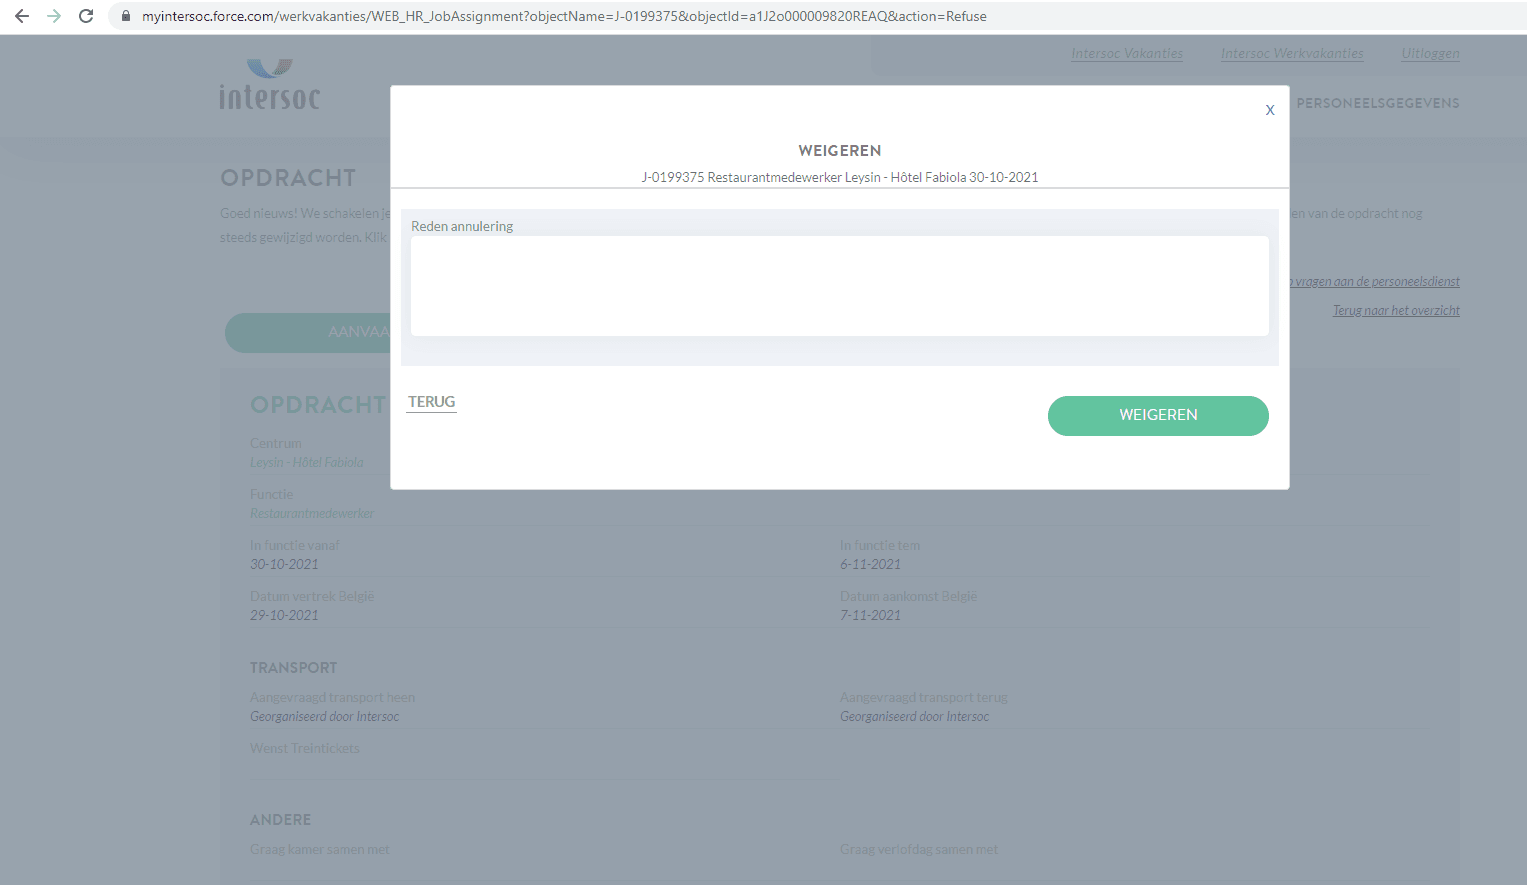Viewport: 1527px width, 885px height.
Task: Click 'Georganiseerd door Intersoc' under transport heen
Action: pos(324,716)
